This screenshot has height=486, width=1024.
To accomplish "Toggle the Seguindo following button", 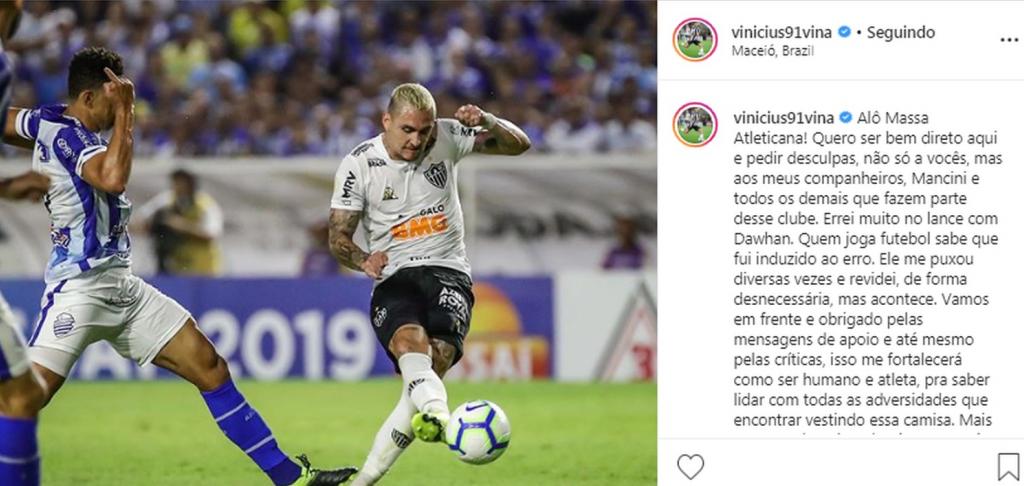I will coord(901,32).
